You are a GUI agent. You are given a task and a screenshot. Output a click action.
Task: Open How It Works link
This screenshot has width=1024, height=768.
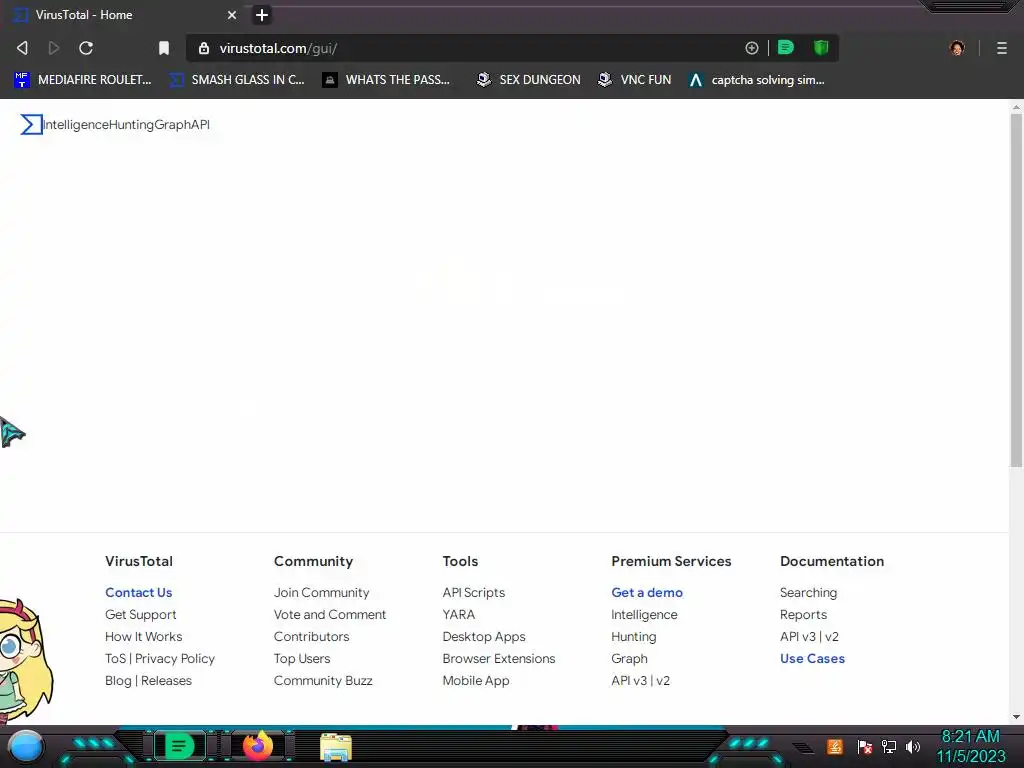[144, 636]
